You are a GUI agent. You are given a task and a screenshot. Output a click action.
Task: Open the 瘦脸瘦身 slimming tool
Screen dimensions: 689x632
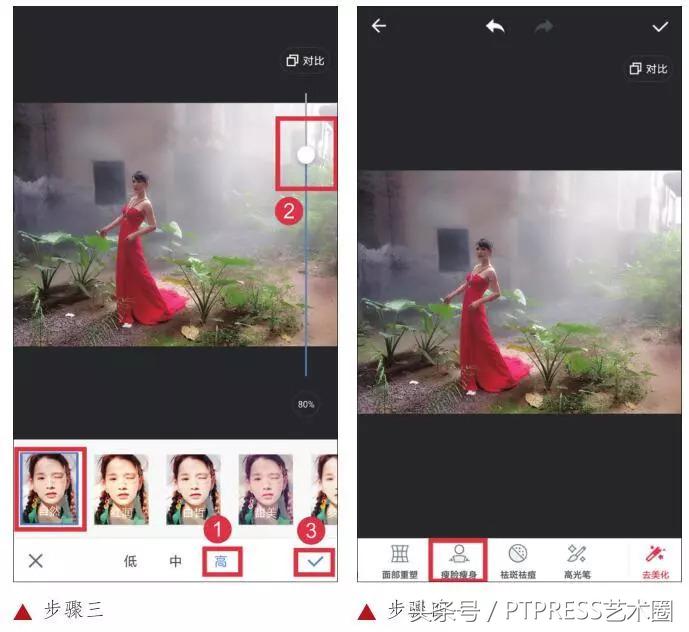coord(459,561)
